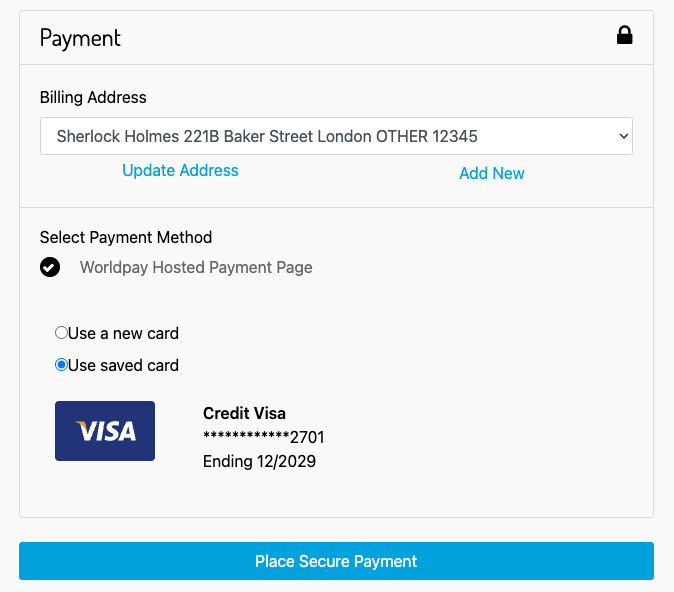The height and width of the screenshot is (592, 674).
Task: Click the Visa card logo
Action: click(x=105, y=431)
